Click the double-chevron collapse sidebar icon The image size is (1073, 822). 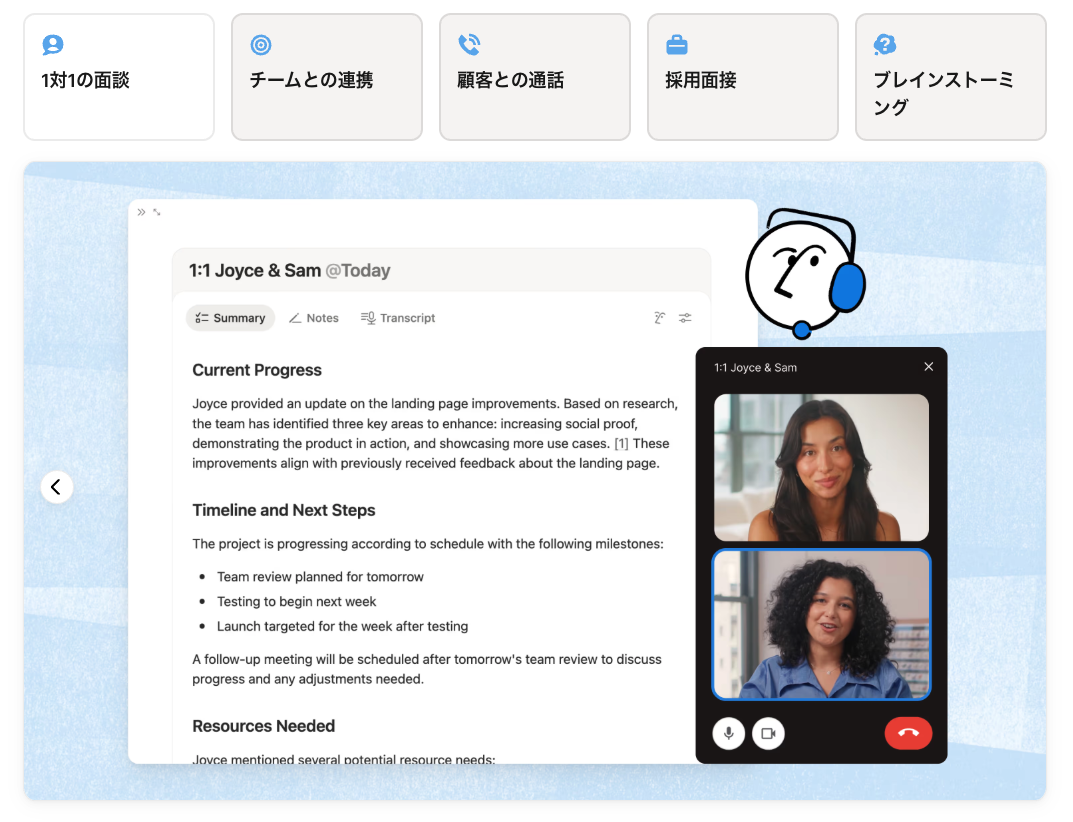click(141, 212)
